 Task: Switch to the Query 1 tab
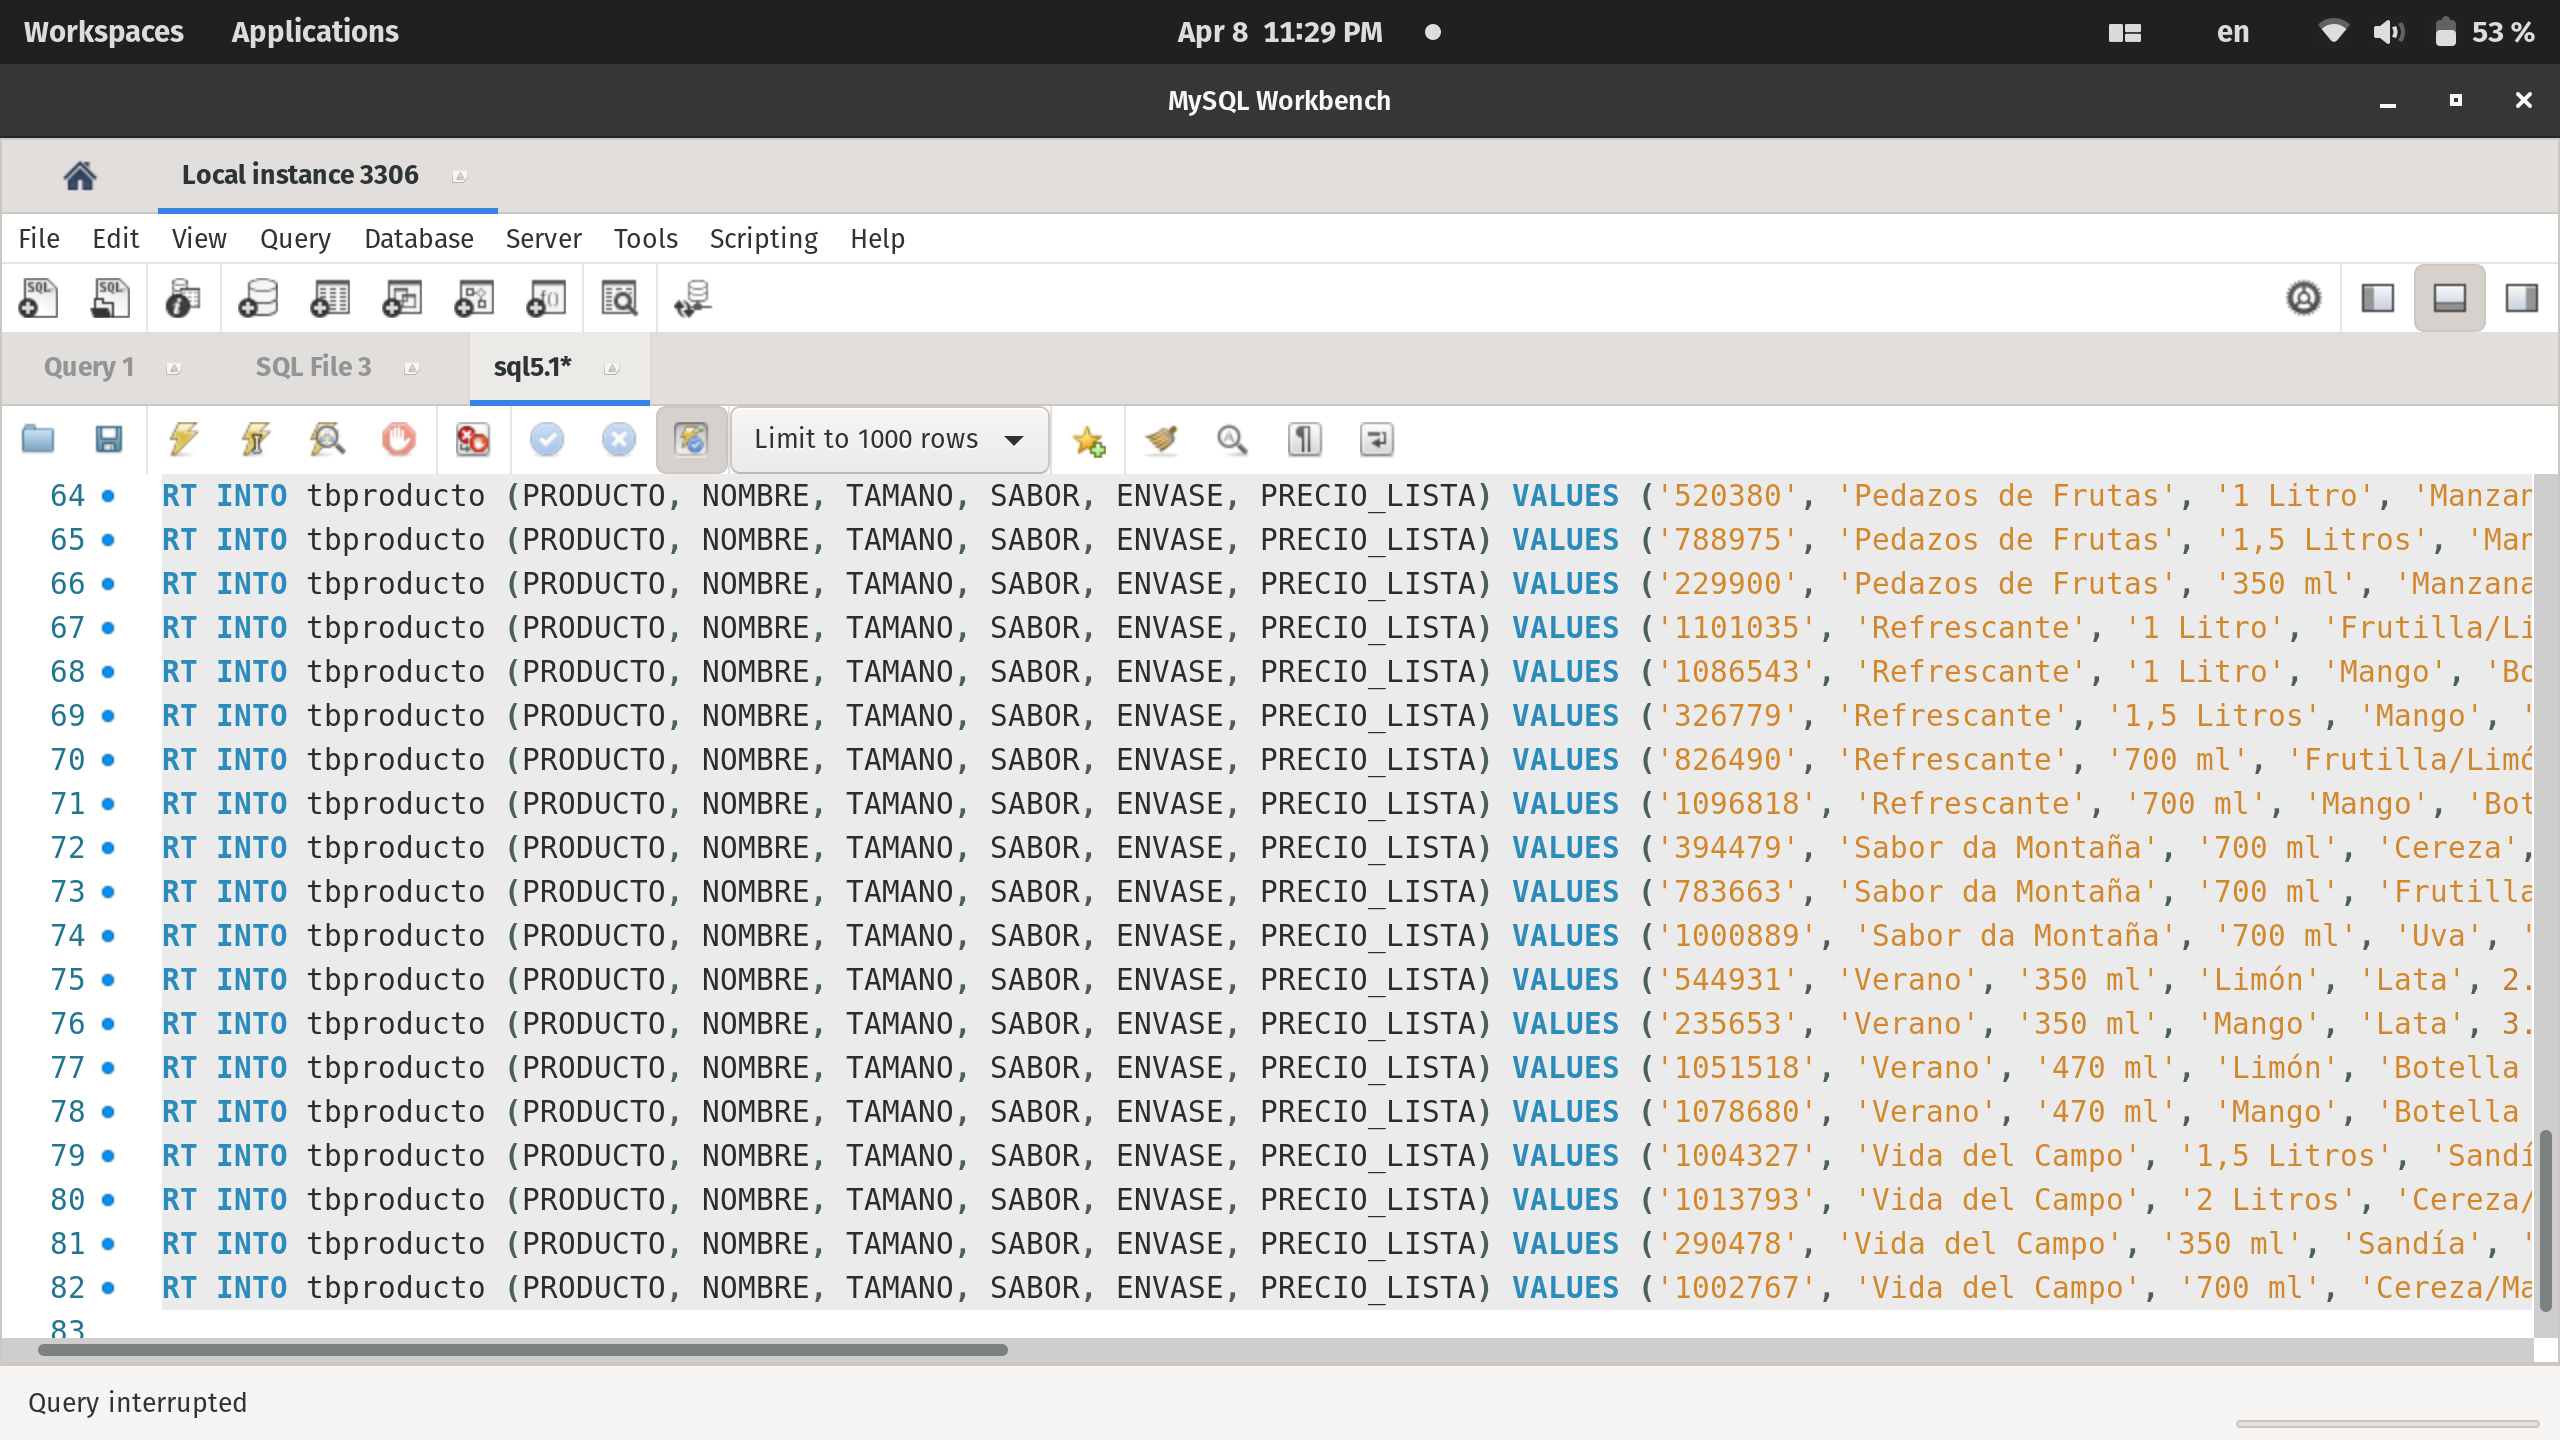pos(88,366)
